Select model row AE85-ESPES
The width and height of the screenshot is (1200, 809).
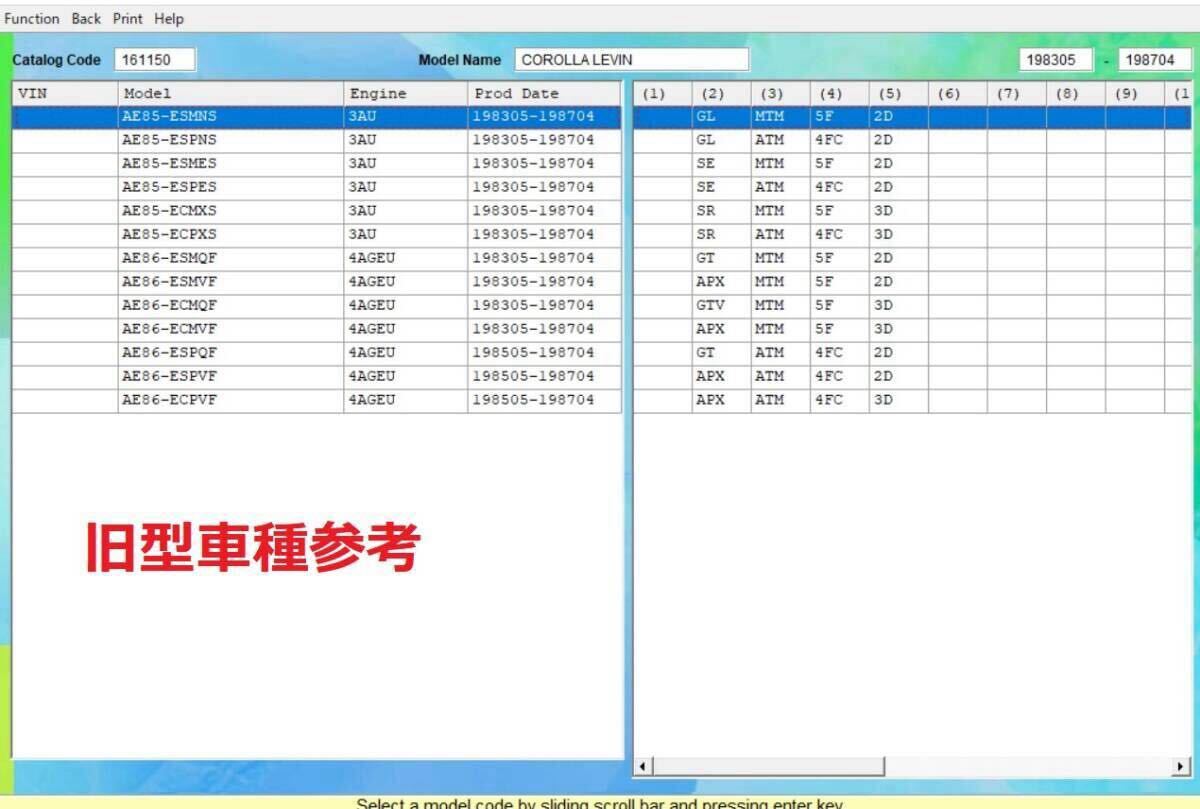(x=317, y=187)
